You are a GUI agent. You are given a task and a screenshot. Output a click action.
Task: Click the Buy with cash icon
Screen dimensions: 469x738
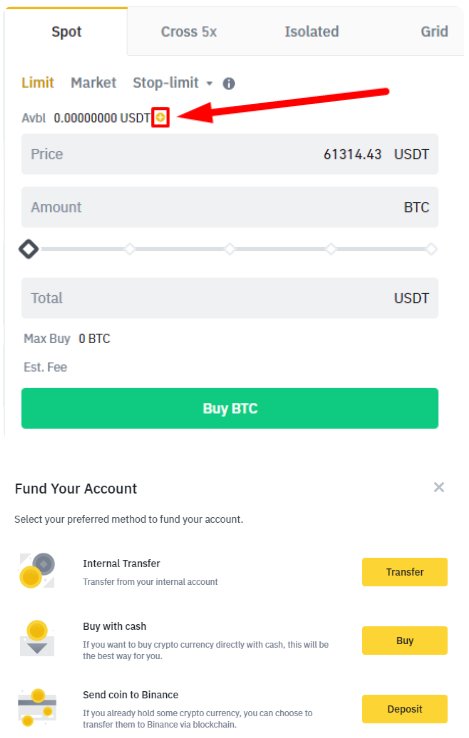click(37, 639)
